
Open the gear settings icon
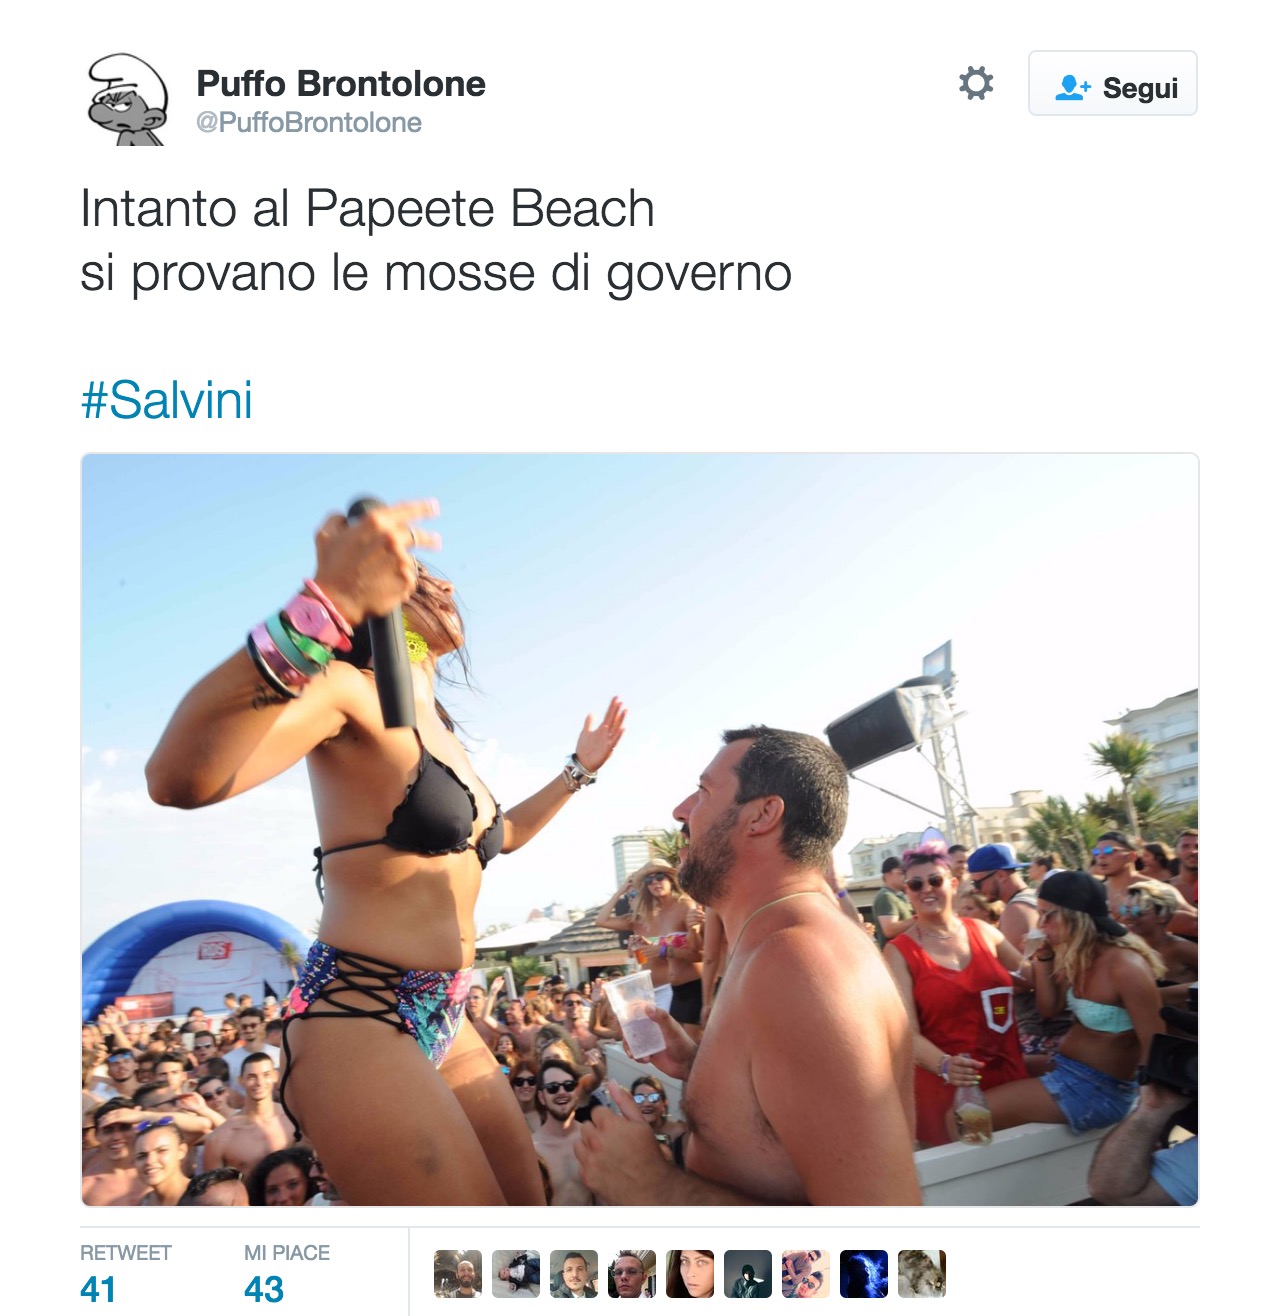[x=976, y=83]
